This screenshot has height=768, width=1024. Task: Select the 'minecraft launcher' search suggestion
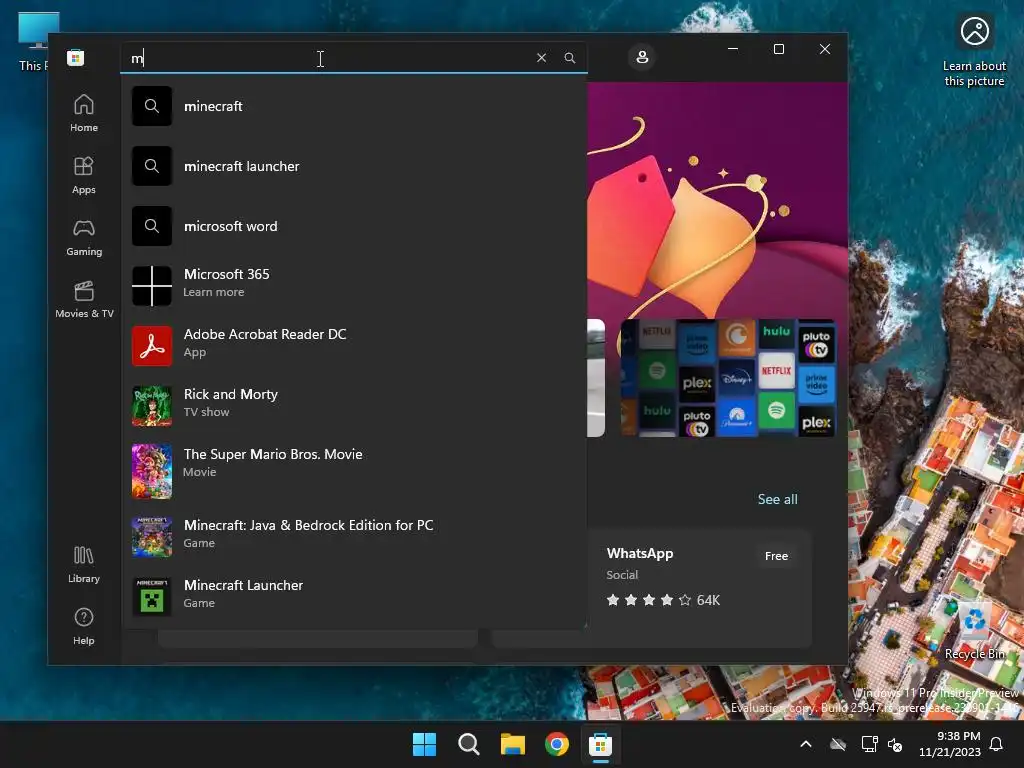[354, 166]
